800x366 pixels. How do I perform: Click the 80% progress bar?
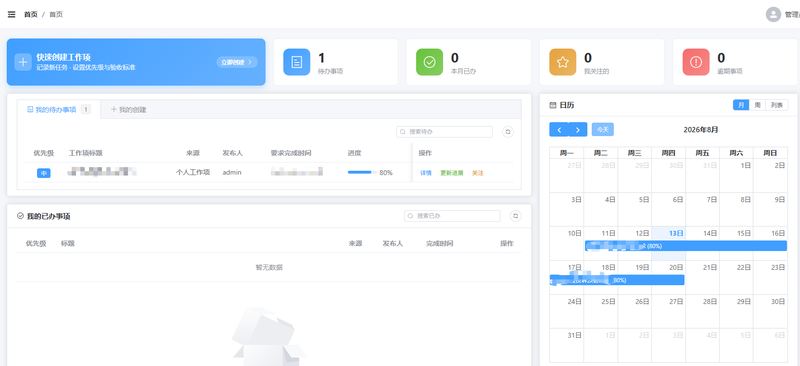pos(362,173)
